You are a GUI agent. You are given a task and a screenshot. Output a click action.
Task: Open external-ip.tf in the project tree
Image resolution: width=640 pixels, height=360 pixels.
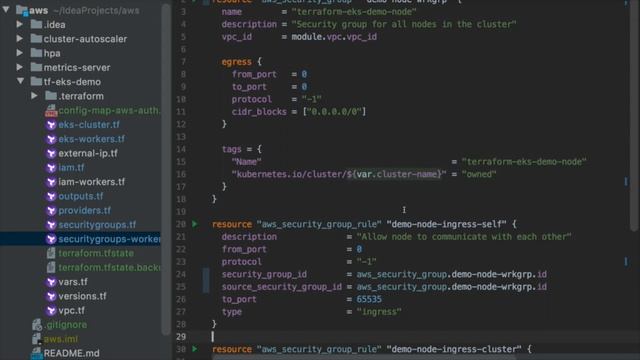click(x=88, y=153)
